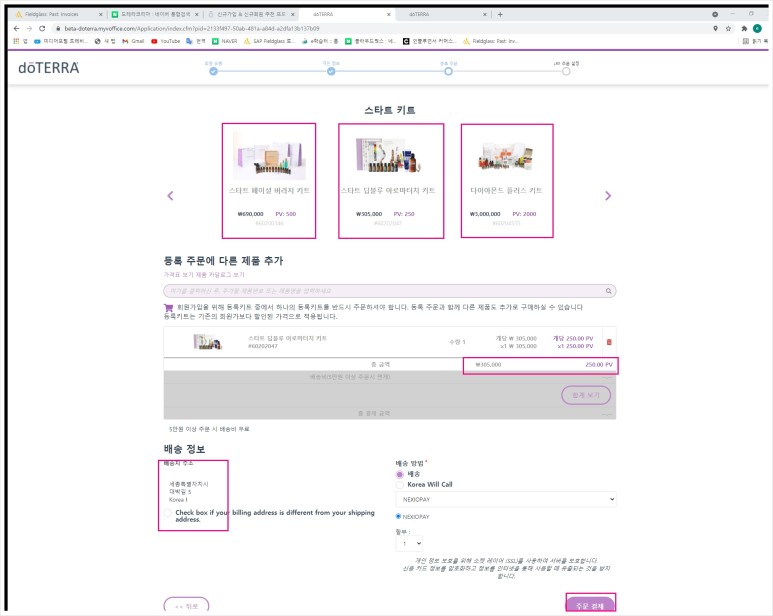Screen dimensions: 773x616
Task: Click the product search input field
Action: pyautogui.click(x=389, y=291)
